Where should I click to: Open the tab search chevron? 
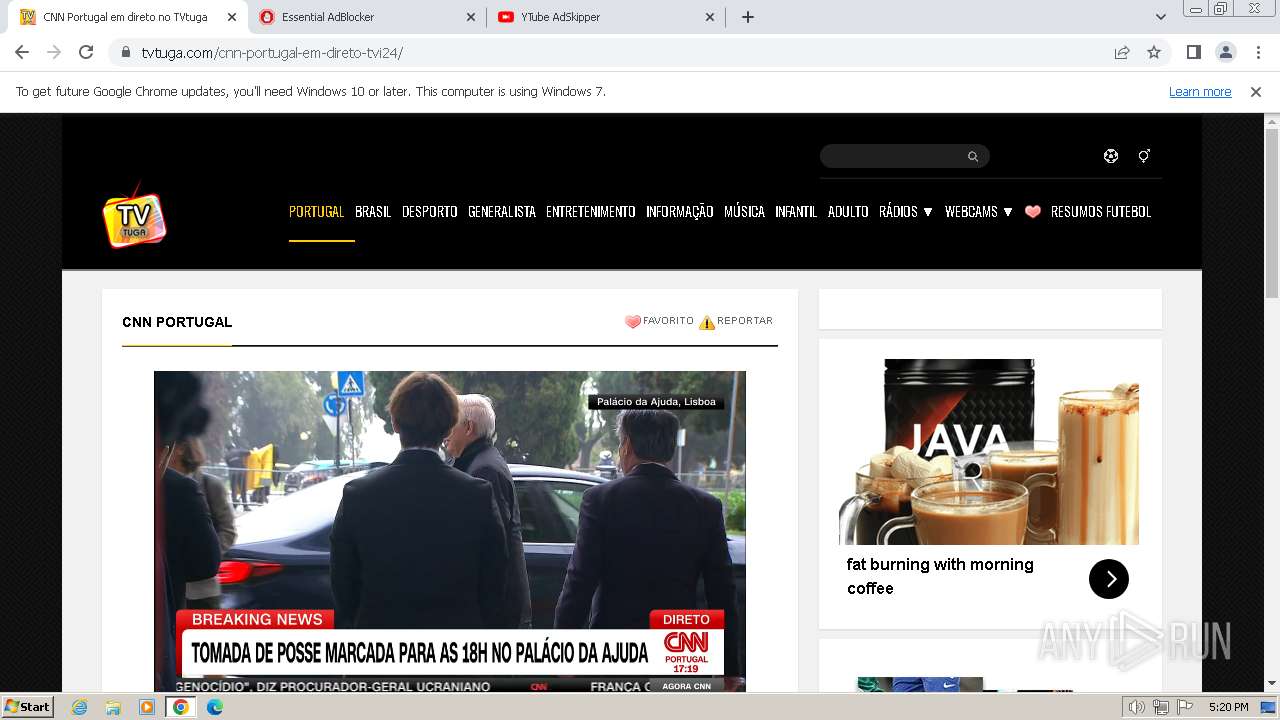[x=1161, y=17]
